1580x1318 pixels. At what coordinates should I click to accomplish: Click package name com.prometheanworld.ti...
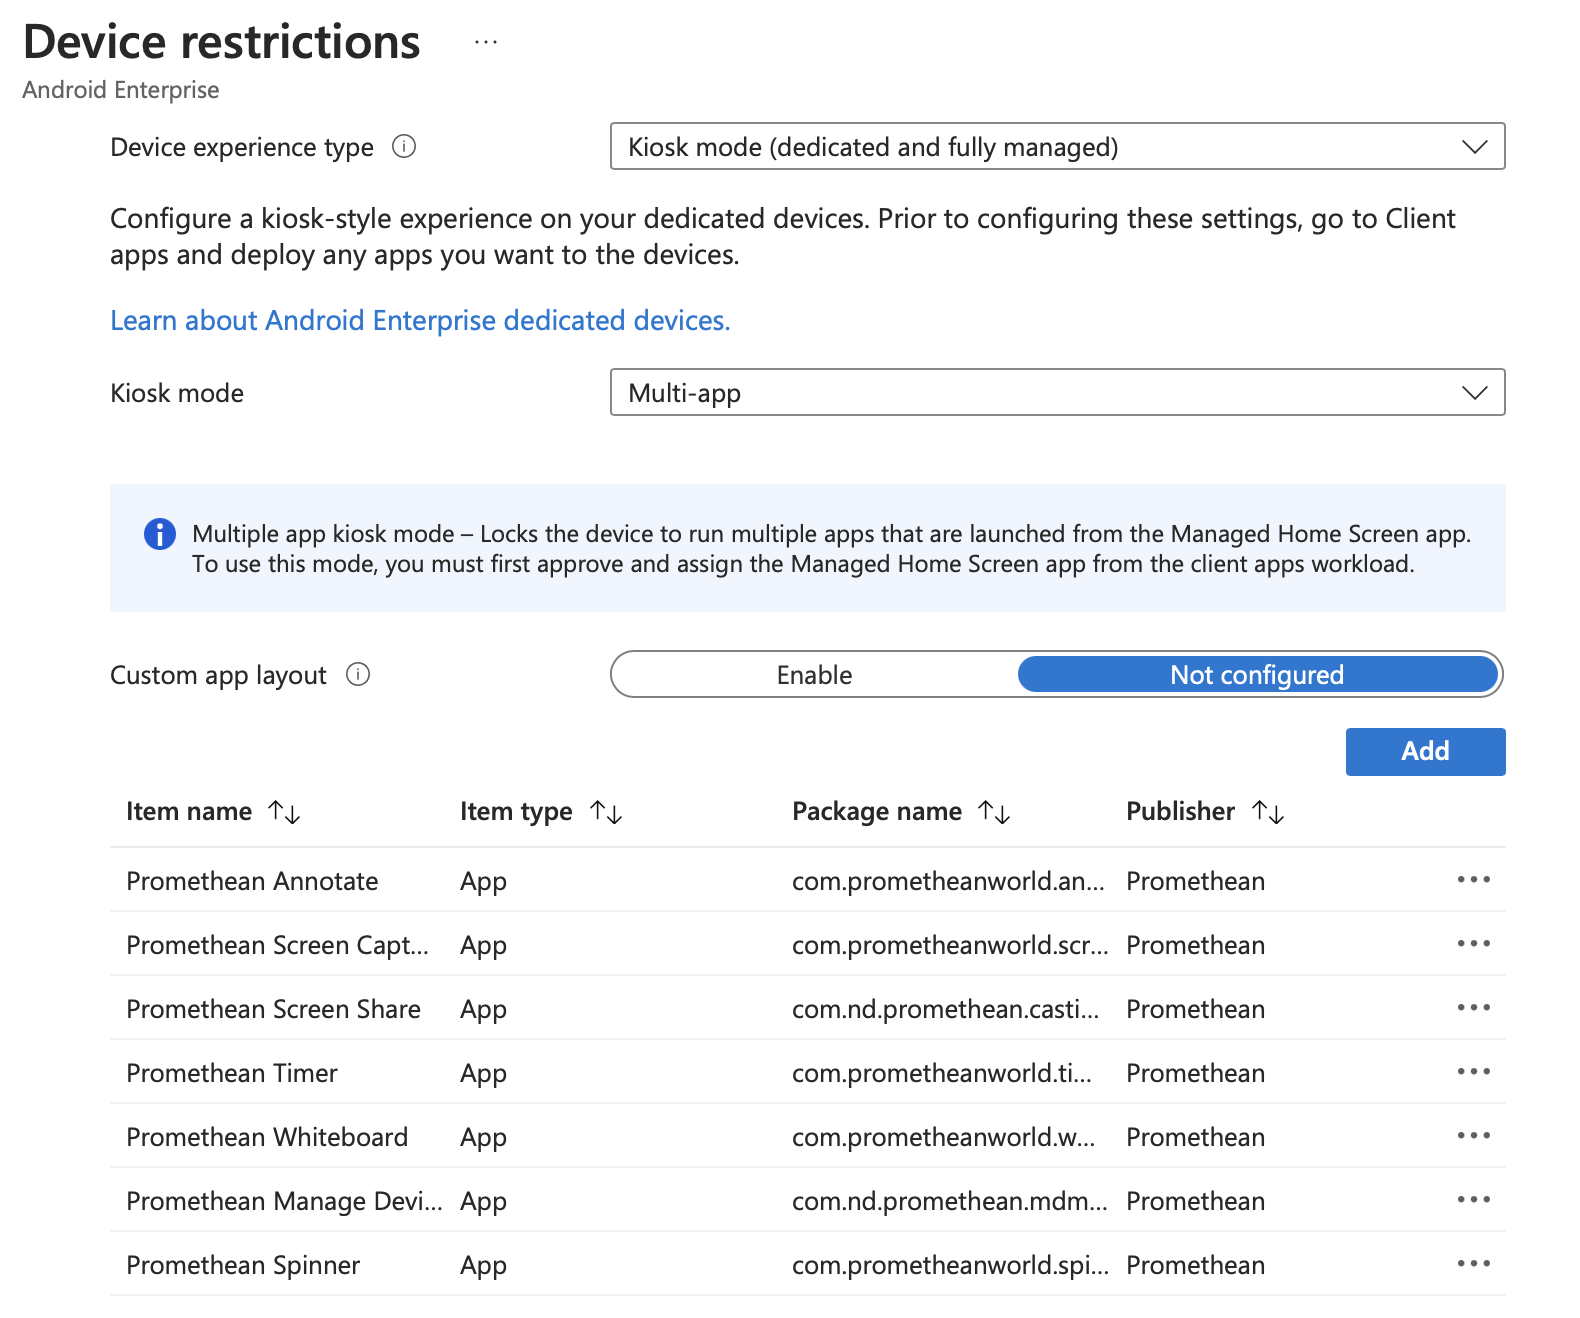click(x=942, y=1073)
